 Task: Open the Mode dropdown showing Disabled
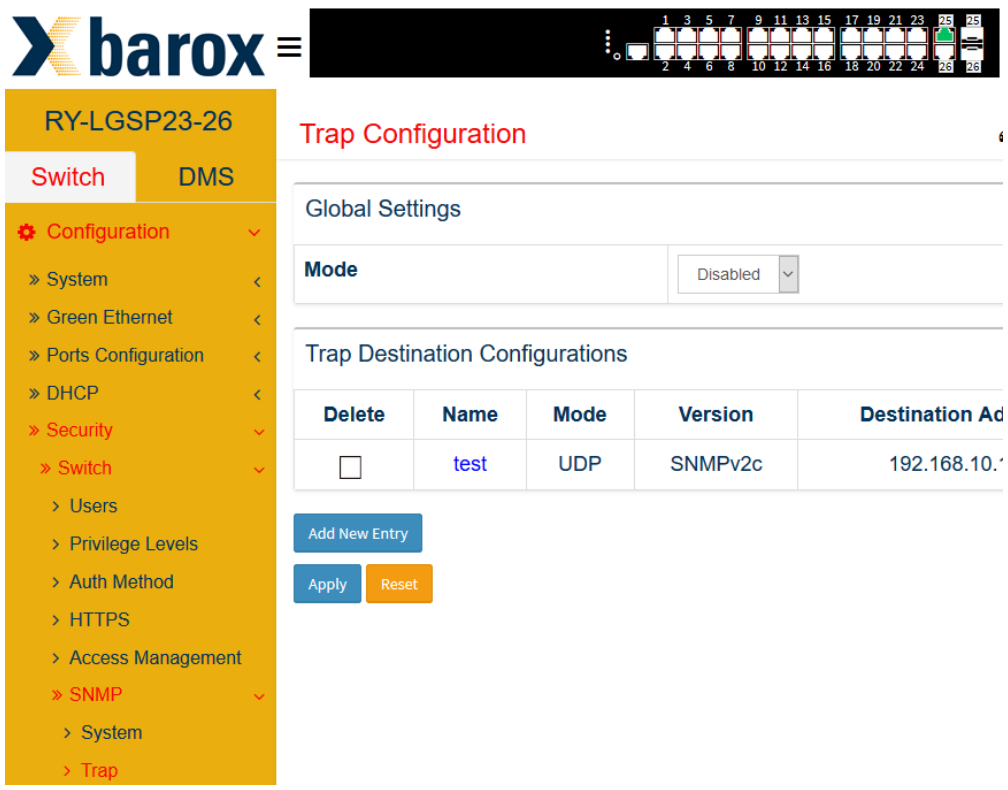pos(738,274)
